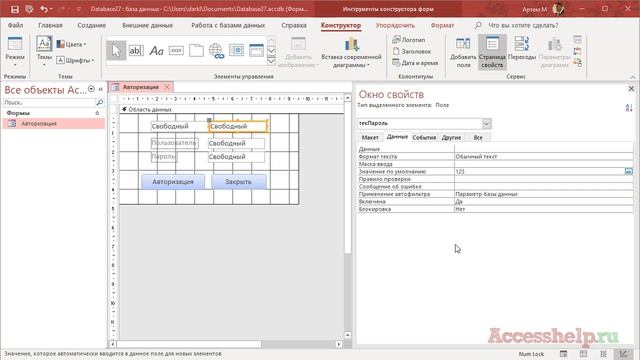Click the Блокировка property value Нет
The image size is (640, 360).
click(544, 209)
